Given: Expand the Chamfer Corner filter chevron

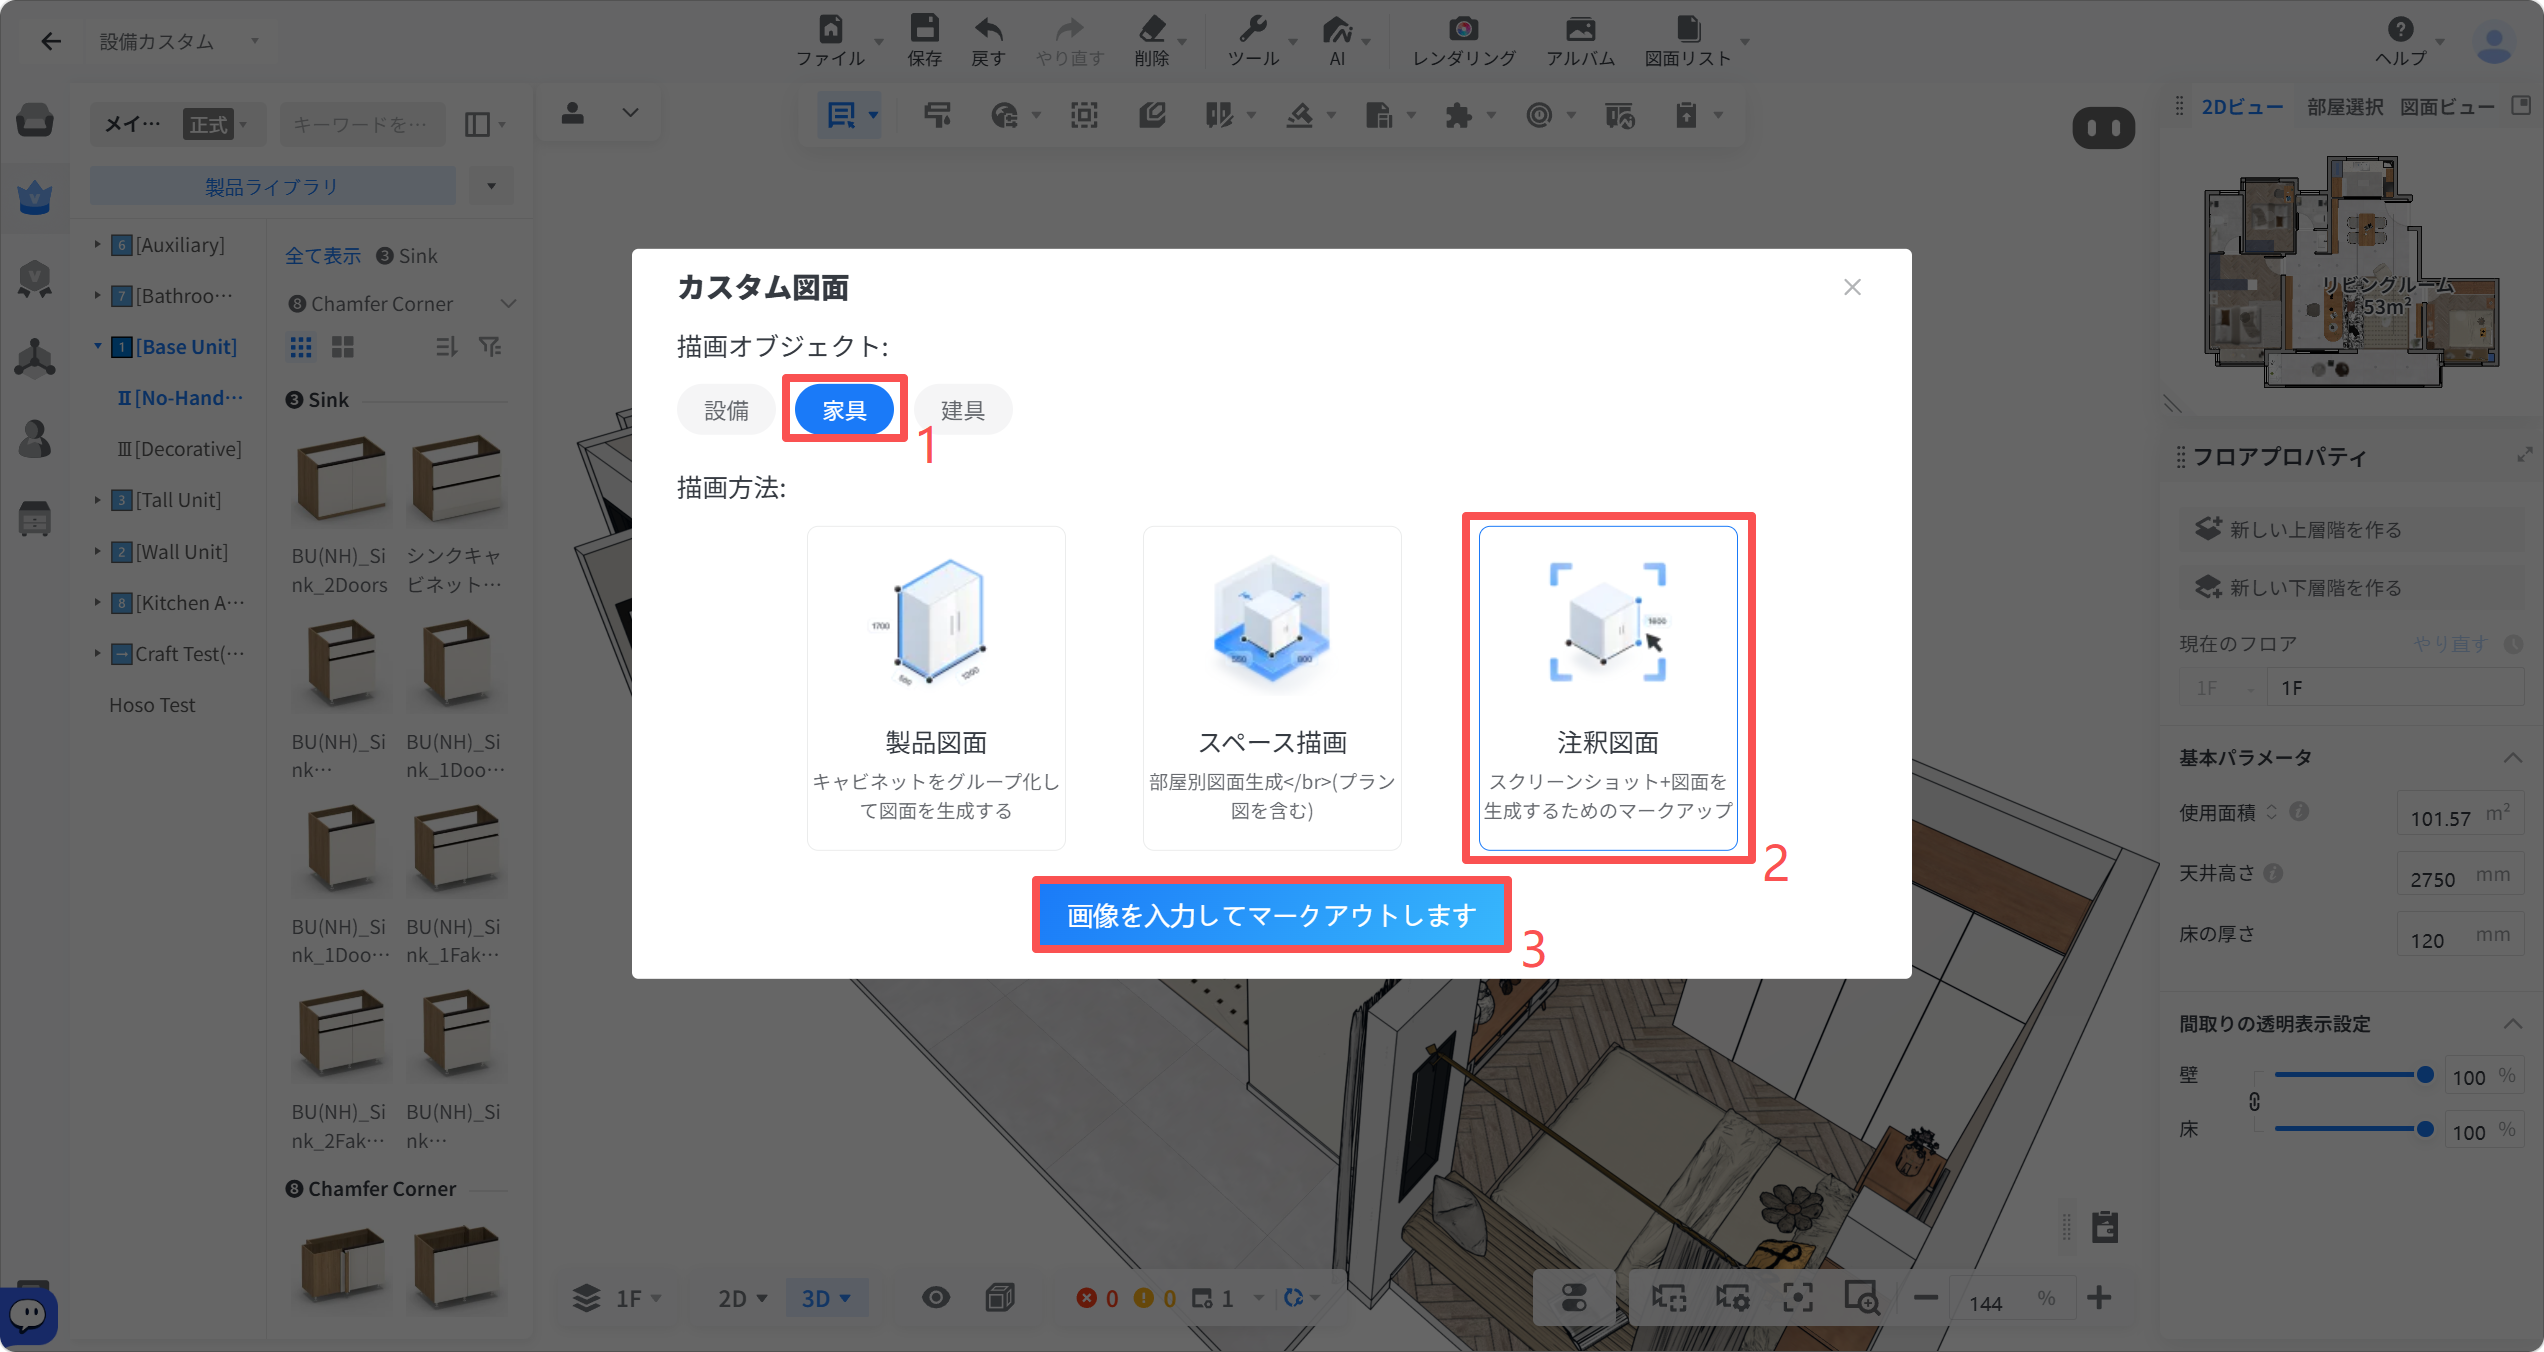Looking at the screenshot, I should point(508,303).
